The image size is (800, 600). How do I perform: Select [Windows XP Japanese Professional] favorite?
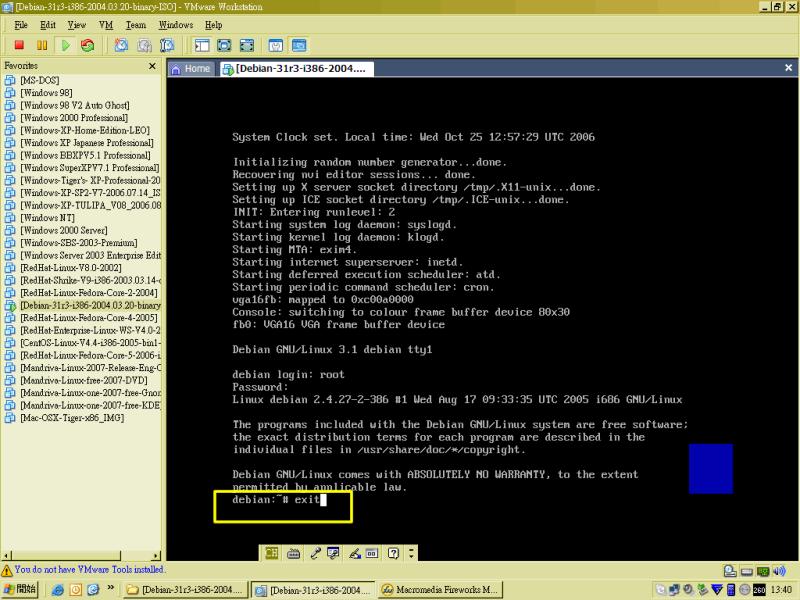[x=87, y=142]
